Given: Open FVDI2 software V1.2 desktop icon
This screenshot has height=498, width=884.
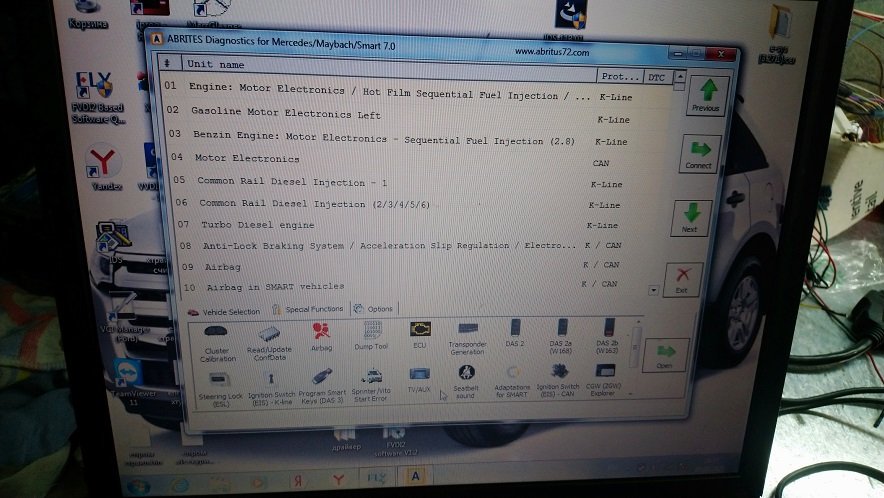Looking at the screenshot, I should 395,441.
